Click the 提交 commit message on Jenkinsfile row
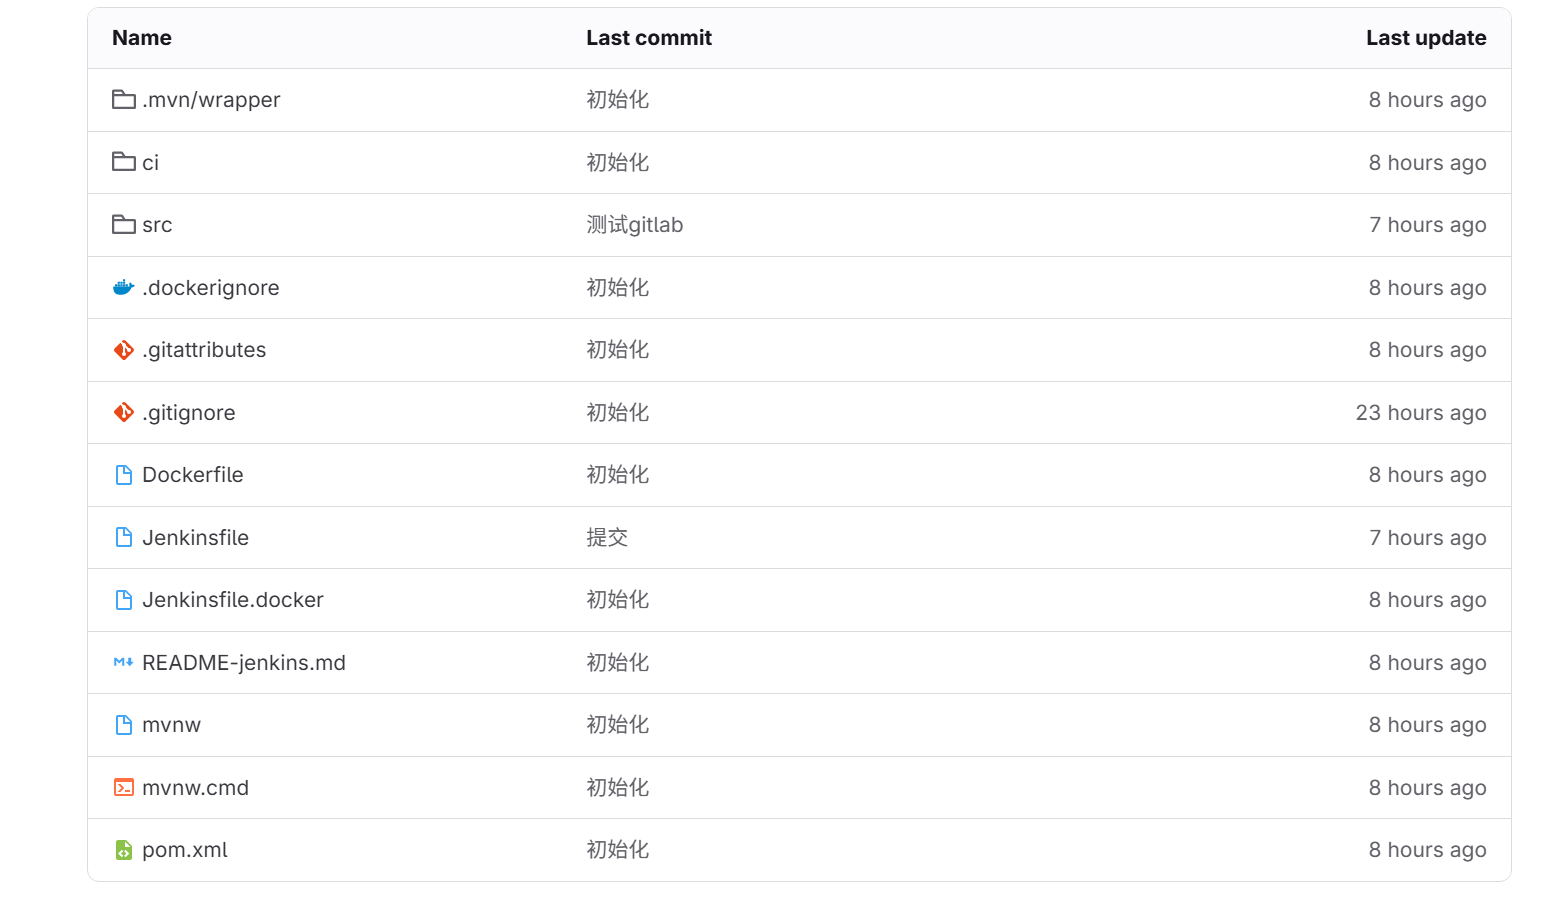The height and width of the screenshot is (915, 1542). point(607,538)
